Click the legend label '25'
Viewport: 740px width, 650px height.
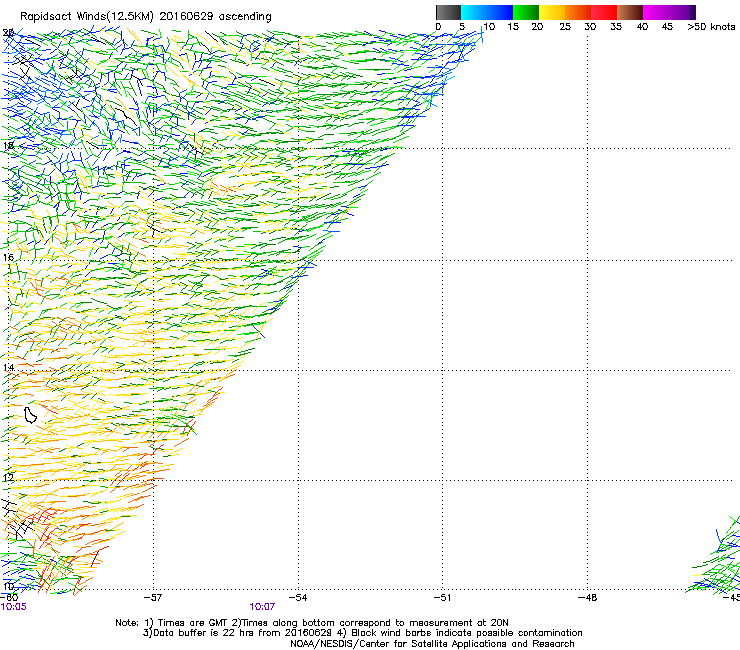[x=565, y=27]
